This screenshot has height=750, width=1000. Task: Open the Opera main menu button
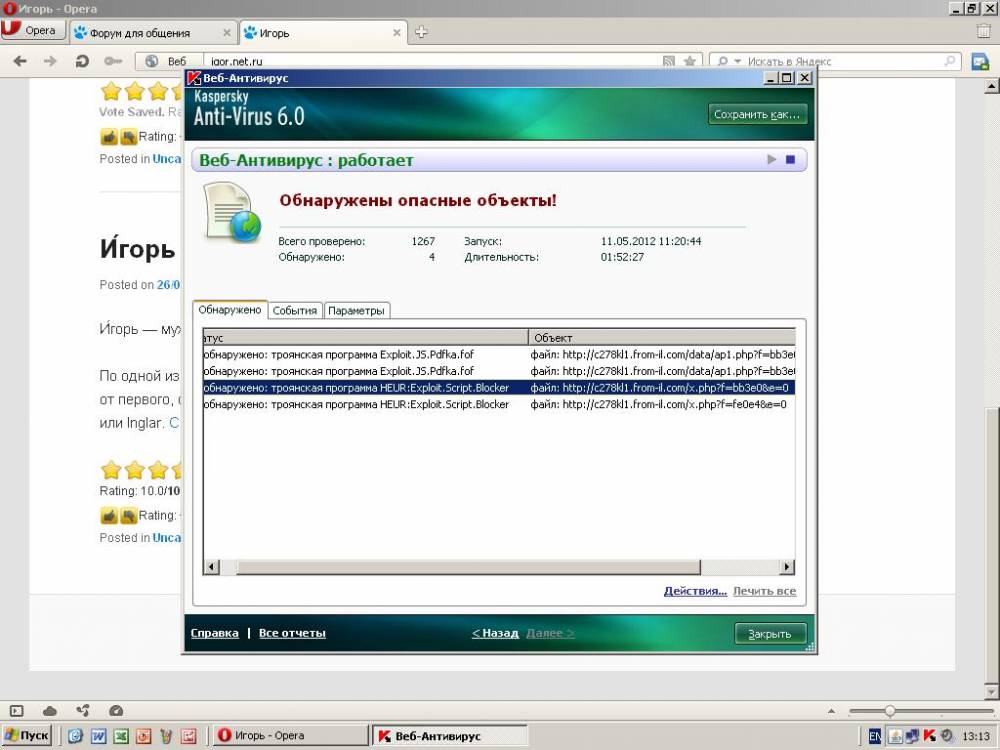tap(33, 30)
